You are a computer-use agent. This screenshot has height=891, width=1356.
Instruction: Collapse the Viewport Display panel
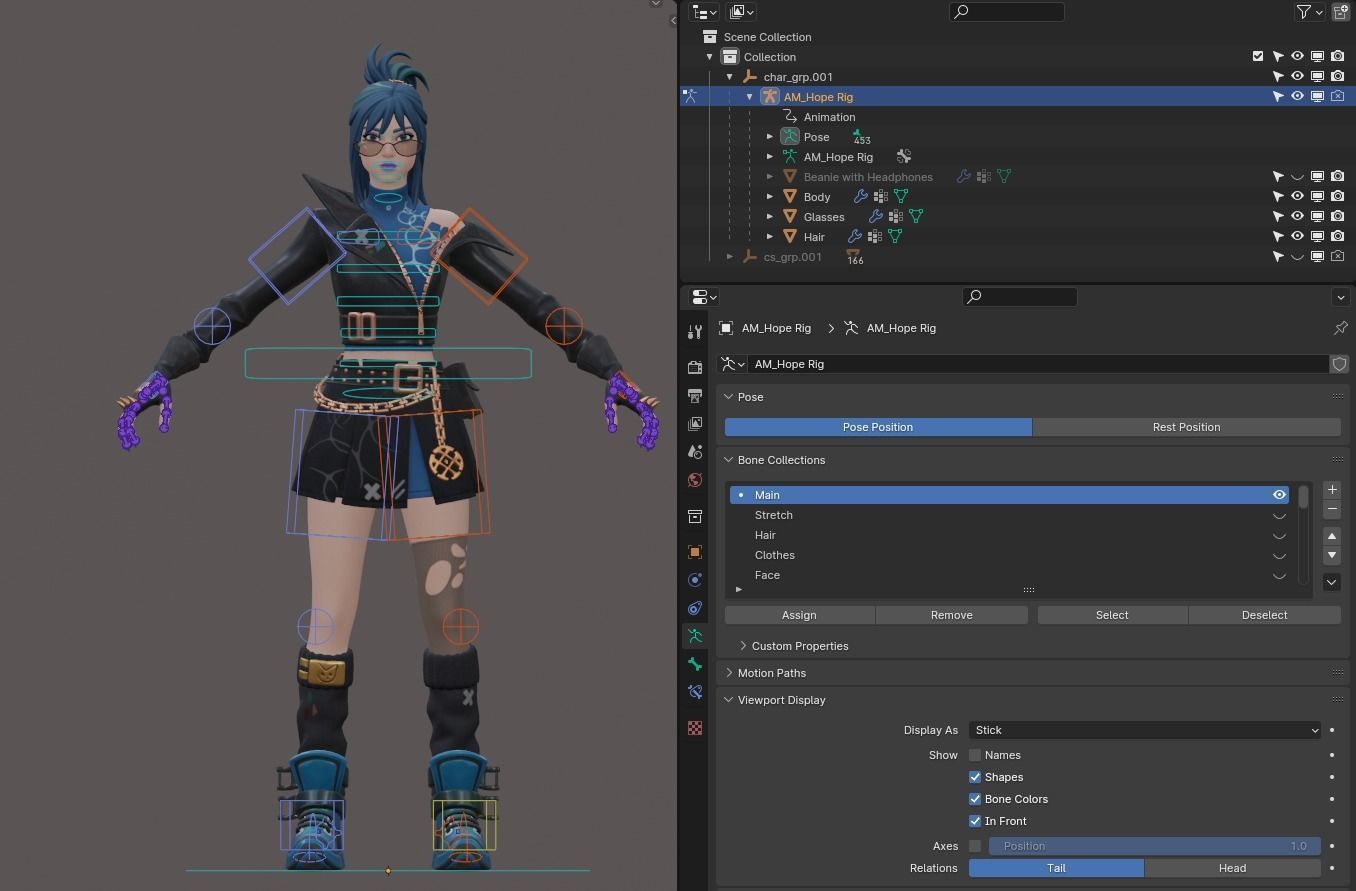tap(729, 700)
